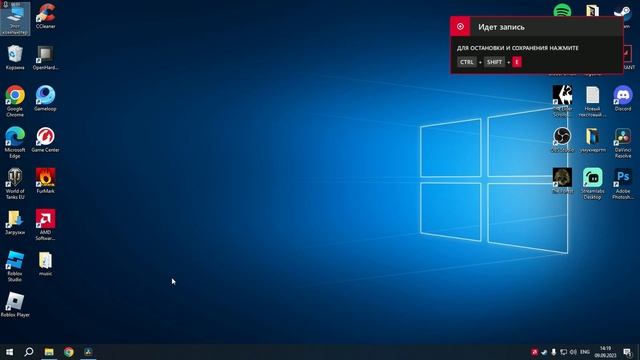The height and width of the screenshot is (360, 640).
Task: Select the FurMark desktop shortcut
Action: pos(45,181)
